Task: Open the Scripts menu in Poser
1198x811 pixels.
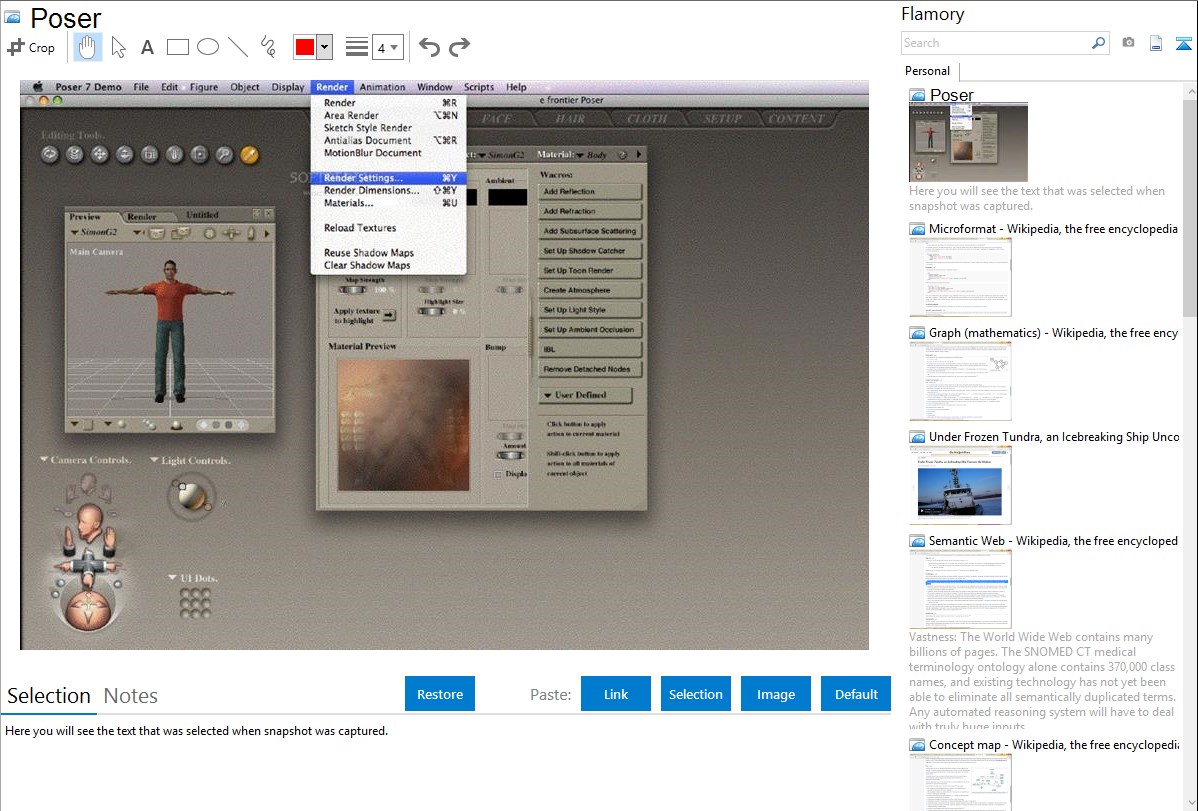Action: click(479, 87)
